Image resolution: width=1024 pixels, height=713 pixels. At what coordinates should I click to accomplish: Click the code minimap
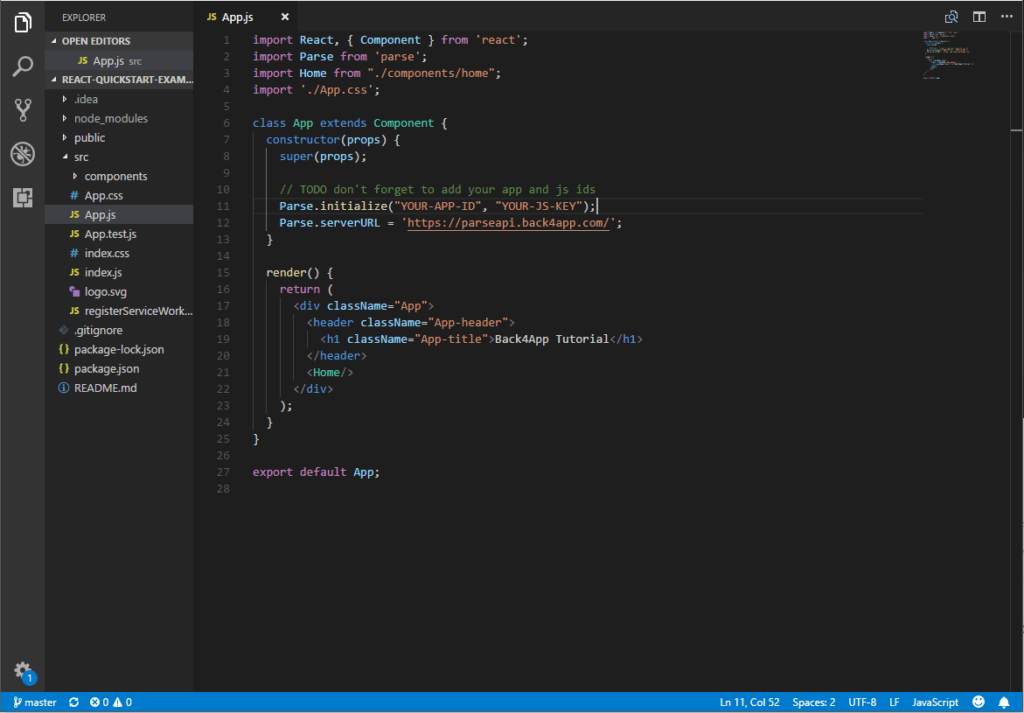tap(951, 55)
